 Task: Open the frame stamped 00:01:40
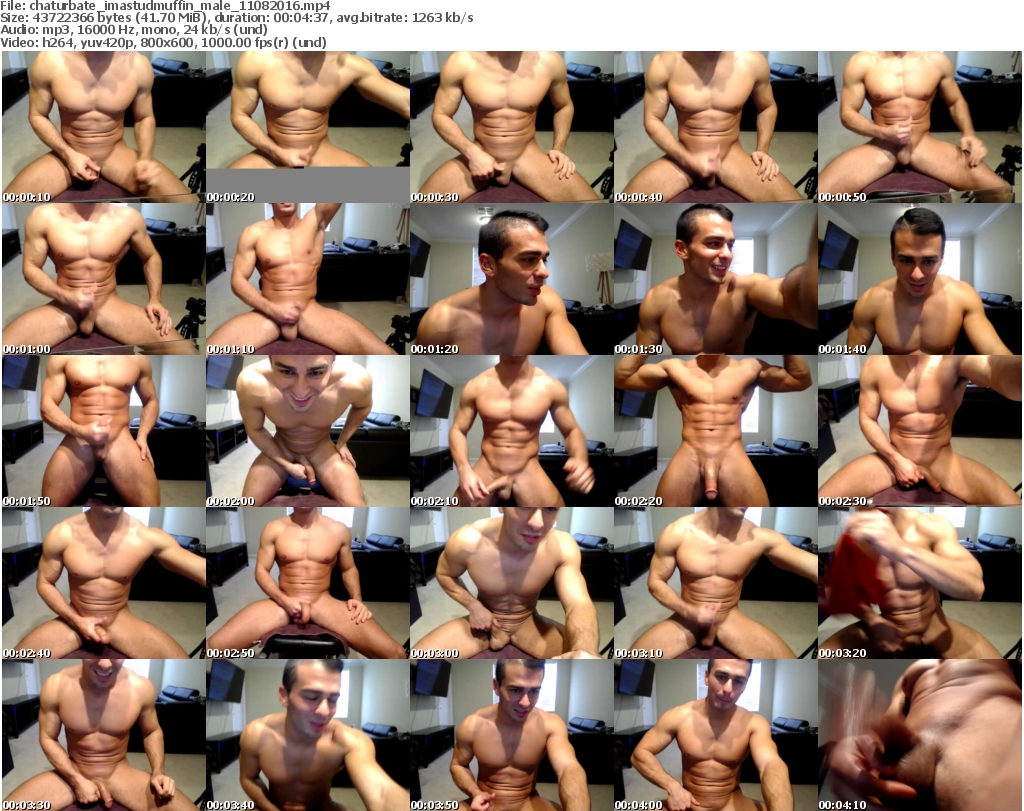pyautogui.click(x=920, y=279)
